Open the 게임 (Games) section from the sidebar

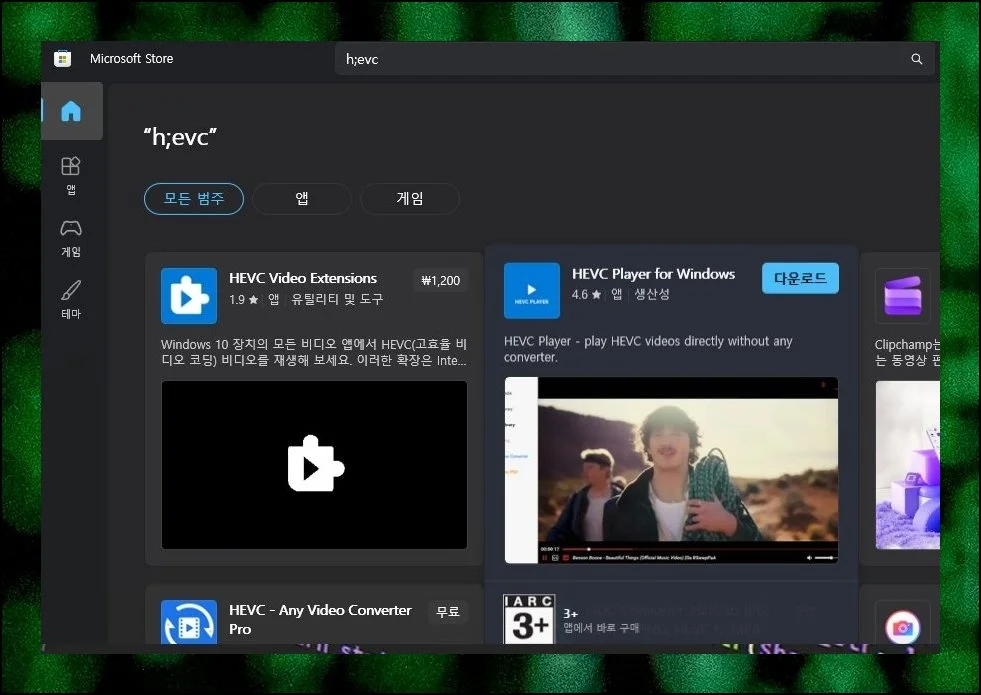pyautogui.click(x=71, y=238)
